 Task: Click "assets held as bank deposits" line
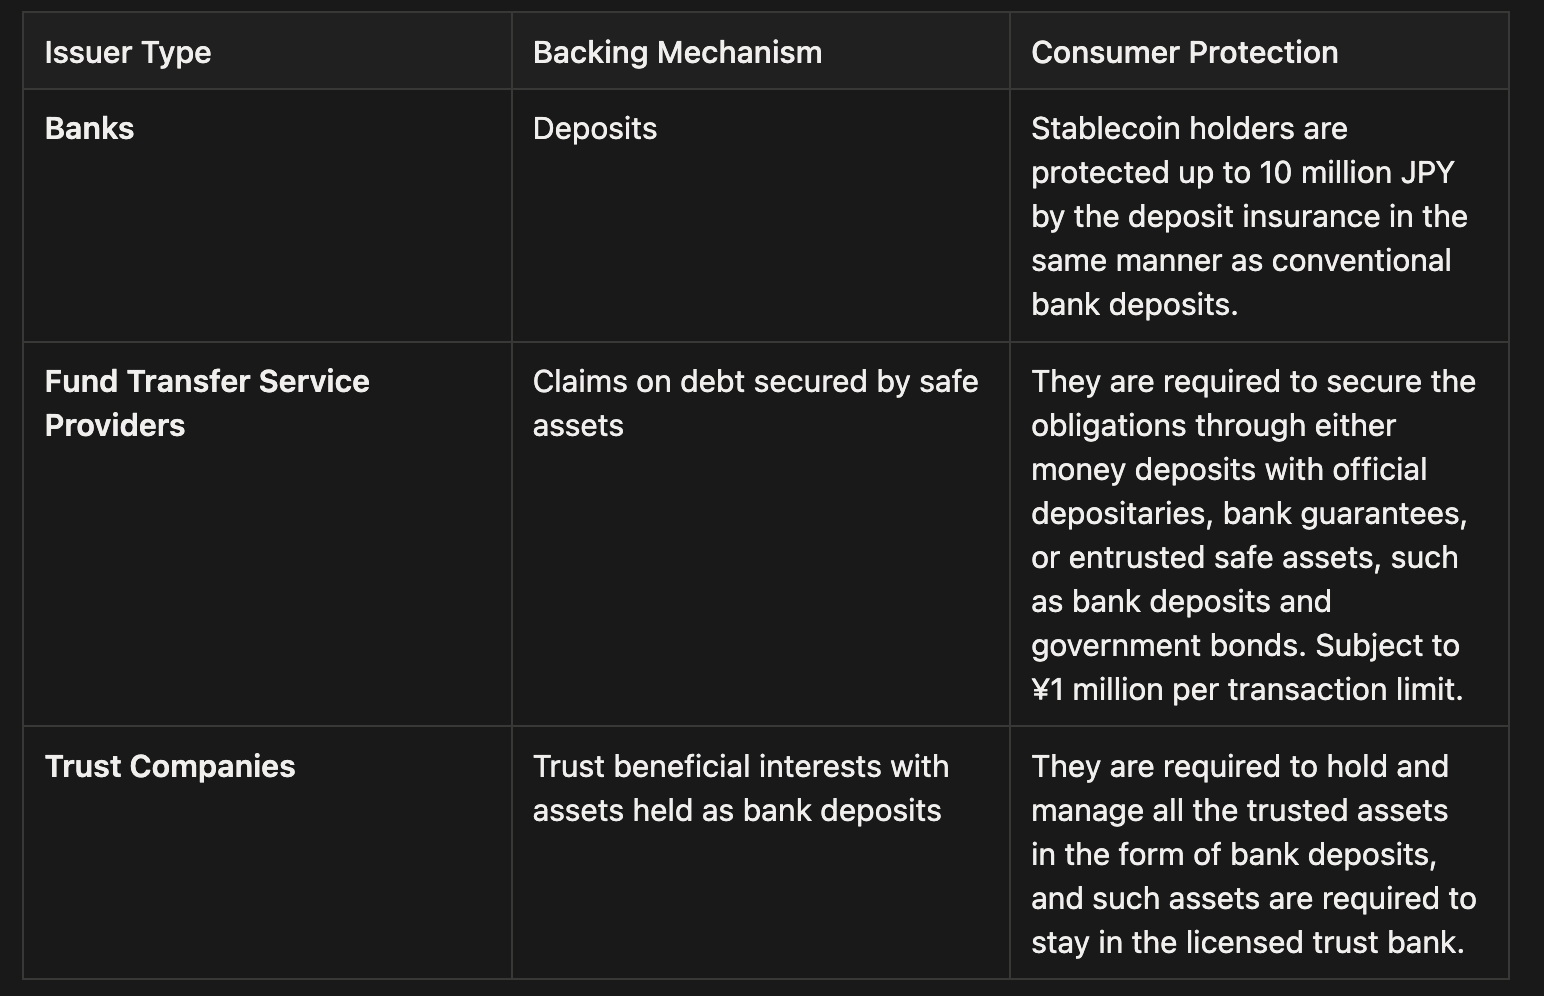point(736,810)
